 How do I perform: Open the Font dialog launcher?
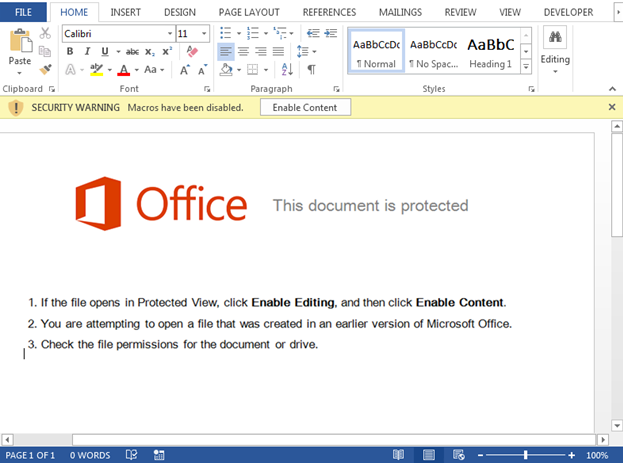click(x=207, y=89)
